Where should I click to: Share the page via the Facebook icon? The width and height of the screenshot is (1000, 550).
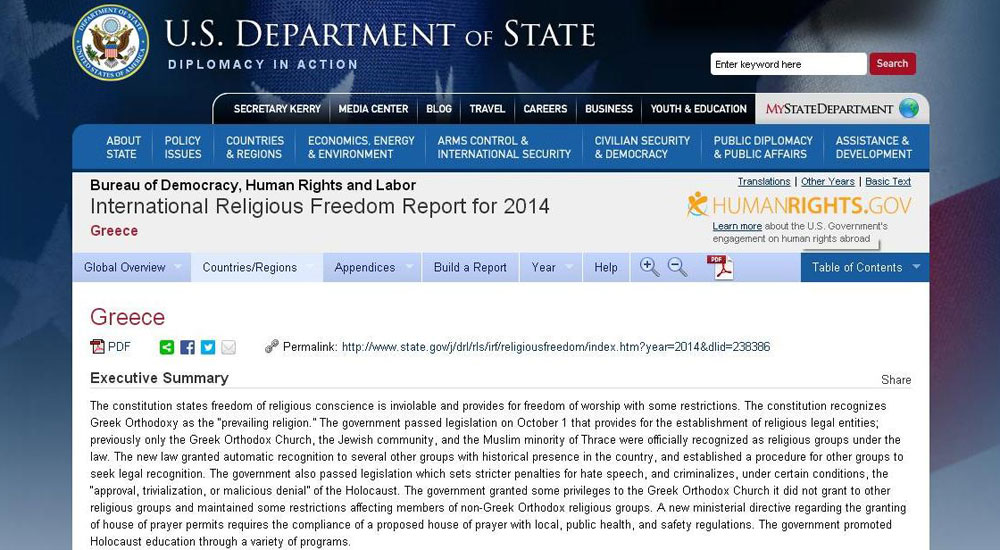188,347
